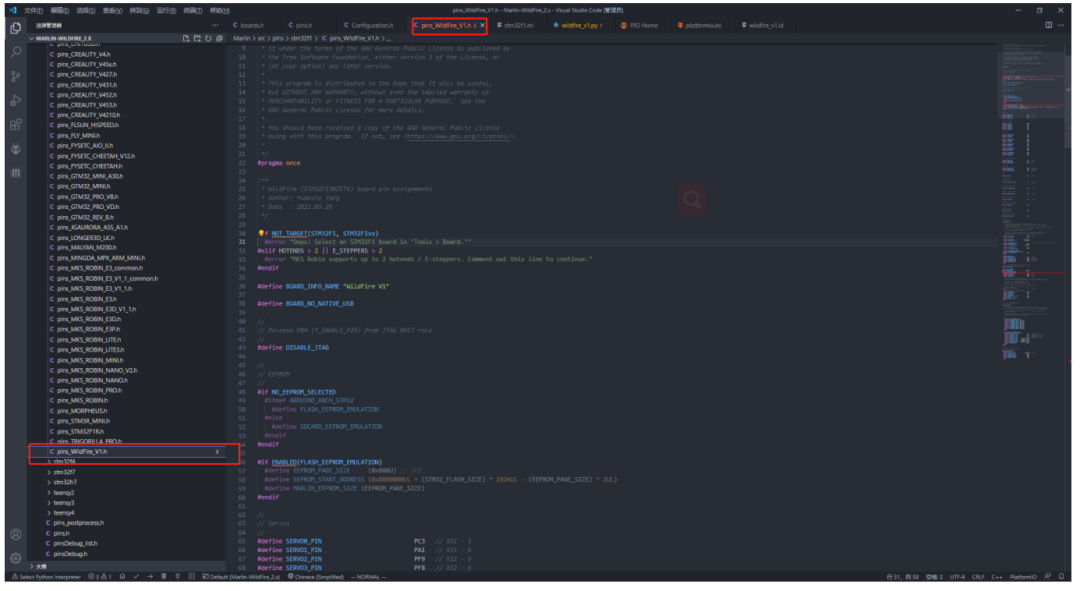Open explorer panel more actions (…)
Viewport: 1080px width, 591px height.
point(215,25)
